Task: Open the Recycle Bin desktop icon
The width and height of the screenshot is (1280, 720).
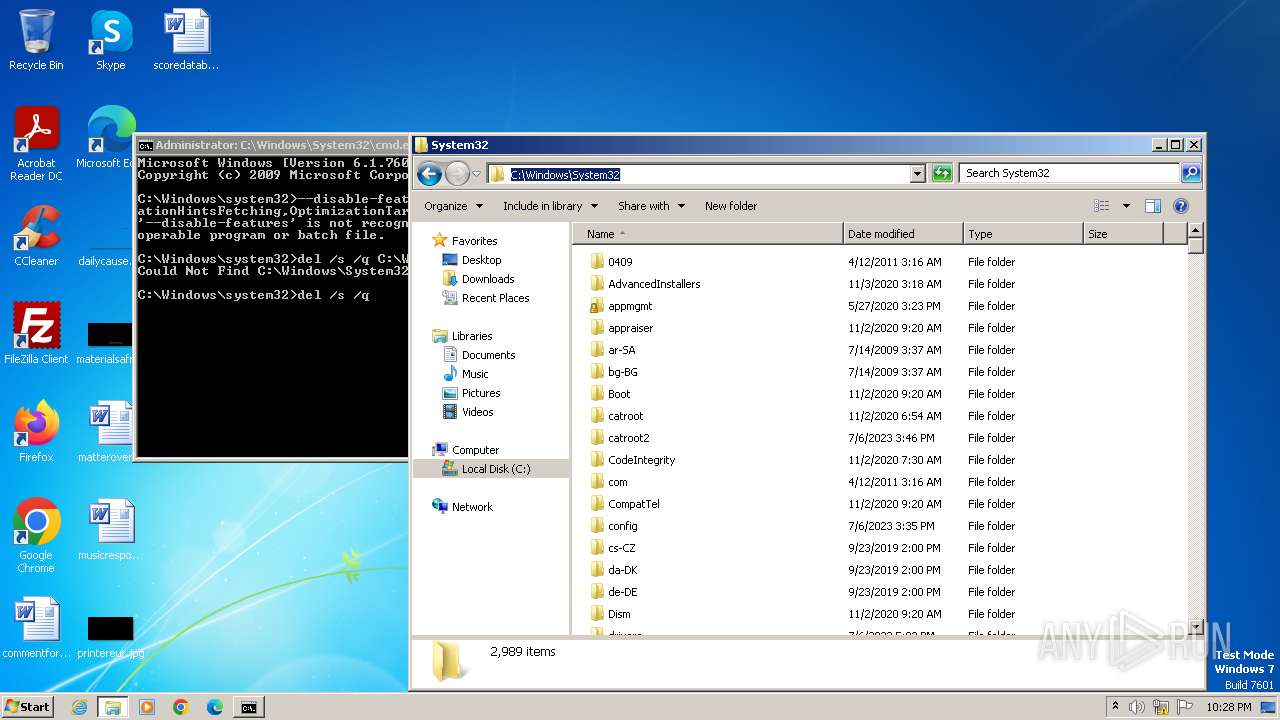Action: 36,40
